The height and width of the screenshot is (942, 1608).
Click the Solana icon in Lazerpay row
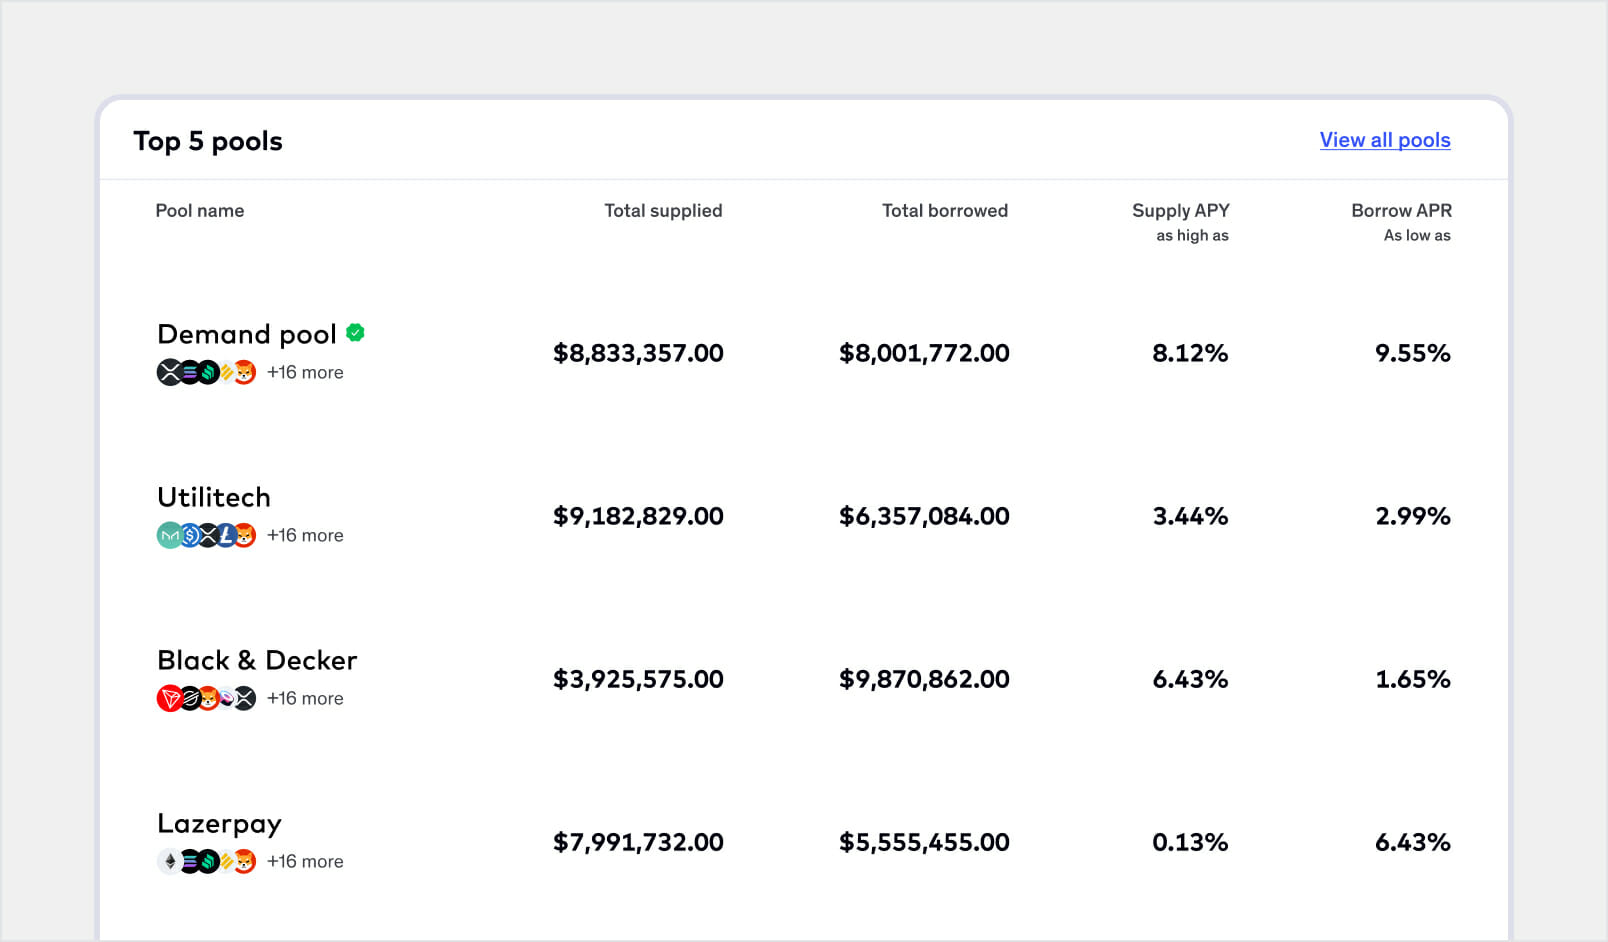coord(189,862)
